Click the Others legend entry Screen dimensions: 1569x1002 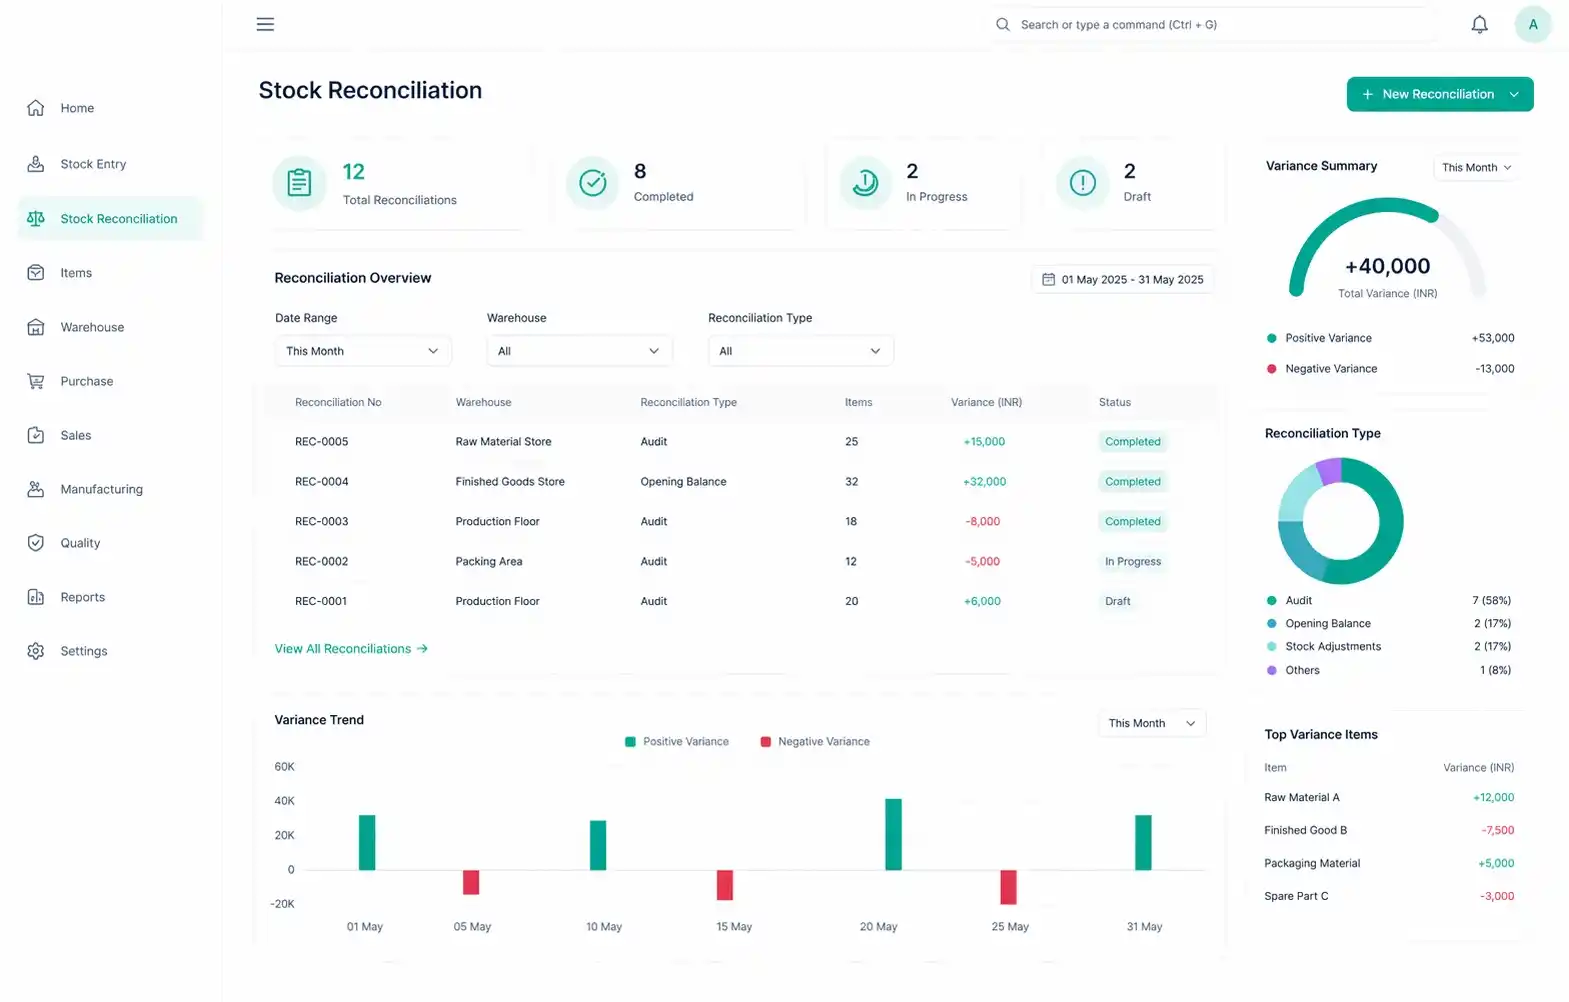[1301, 671]
